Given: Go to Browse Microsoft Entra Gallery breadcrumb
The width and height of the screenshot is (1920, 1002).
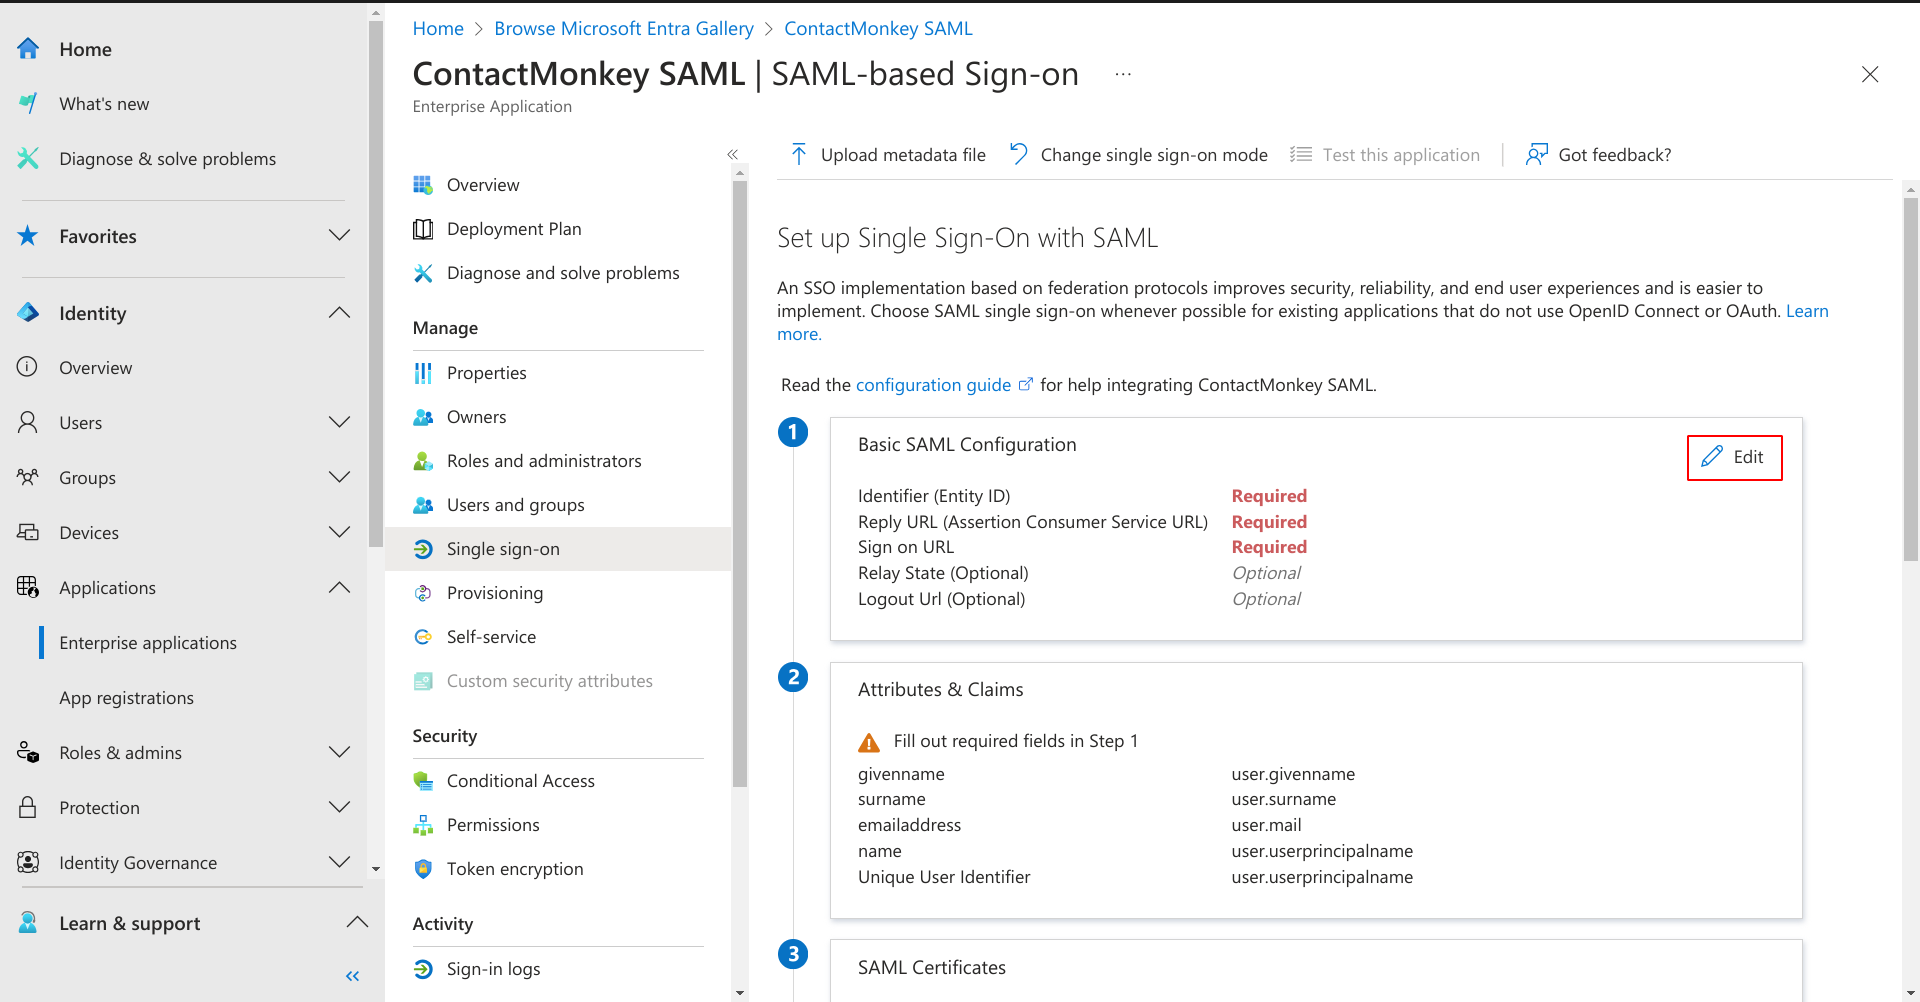Looking at the screenshot, I should click(624, 29).
